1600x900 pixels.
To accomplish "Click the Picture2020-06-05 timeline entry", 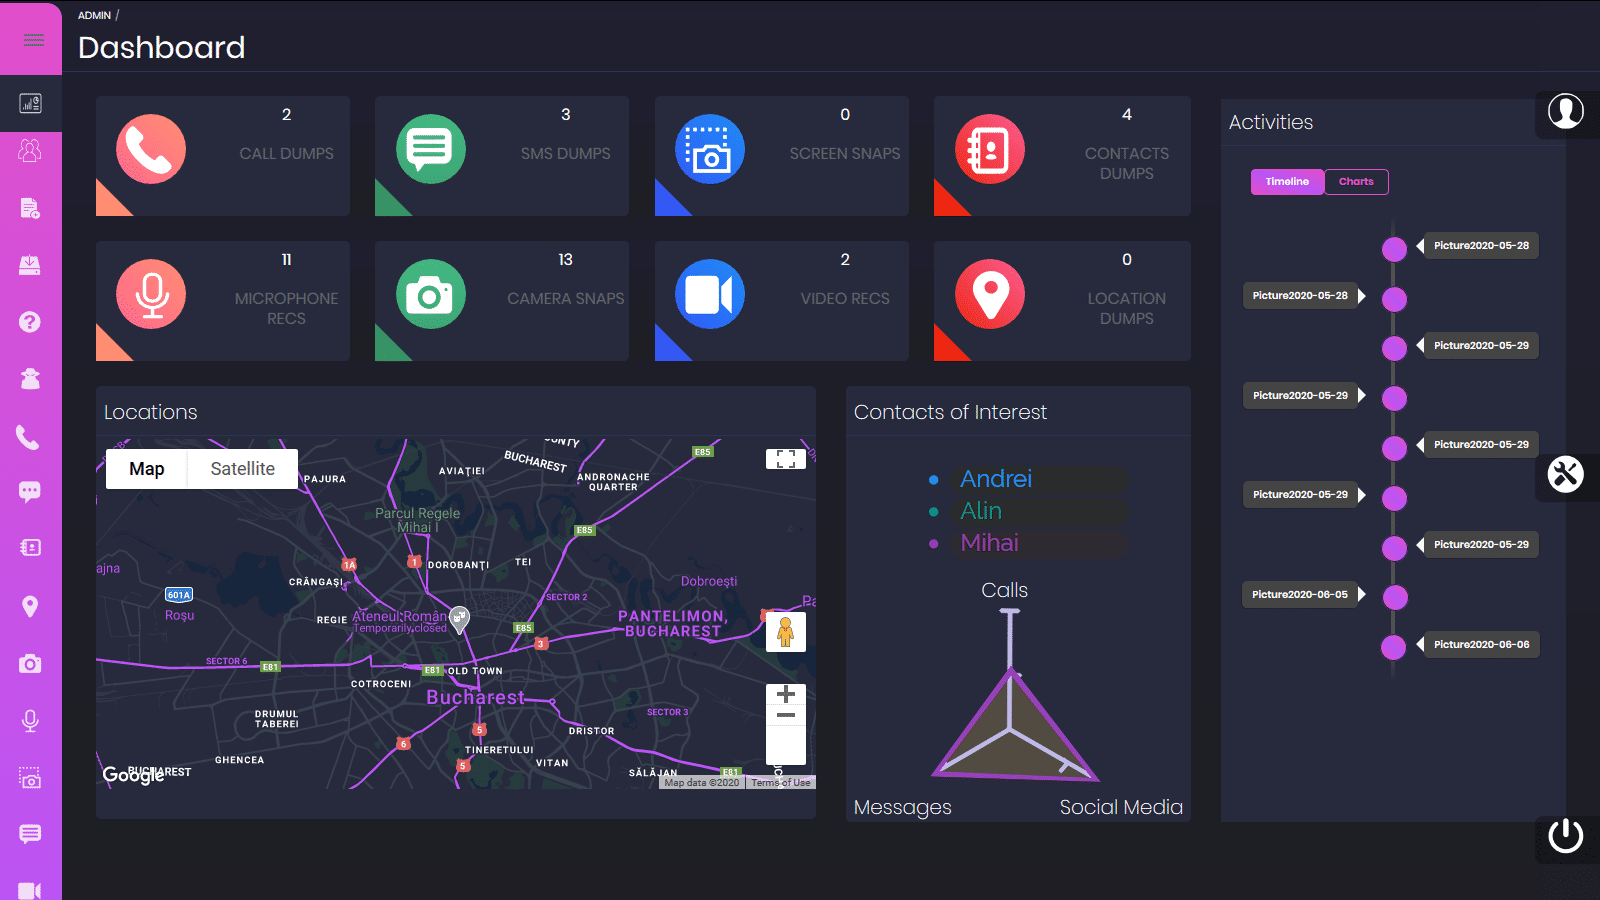I will [1300, 594].
